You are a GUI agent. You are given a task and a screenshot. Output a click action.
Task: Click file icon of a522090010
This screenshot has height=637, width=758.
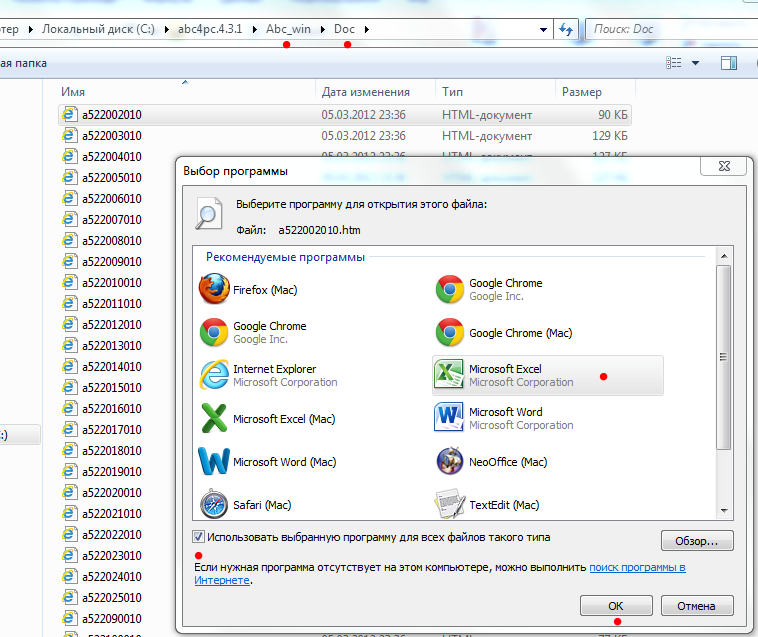point(69,618)
